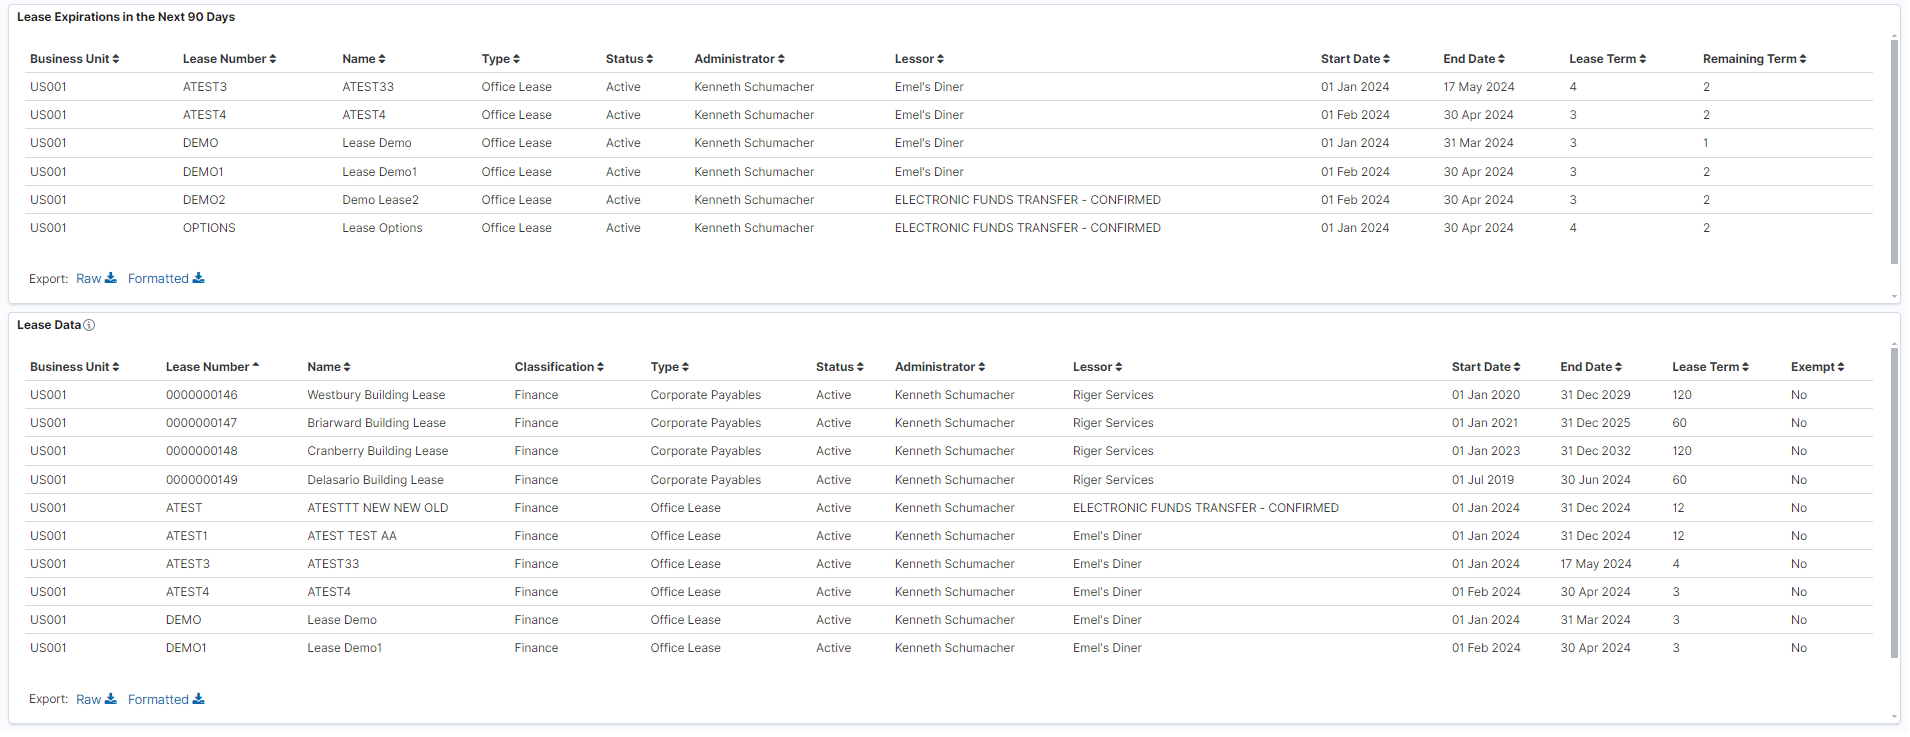Viewport: 1910px width, 737px height.
Task: Click 'ATESTTT NEW NEW OLD' name cell
Action: click(377, 508)
